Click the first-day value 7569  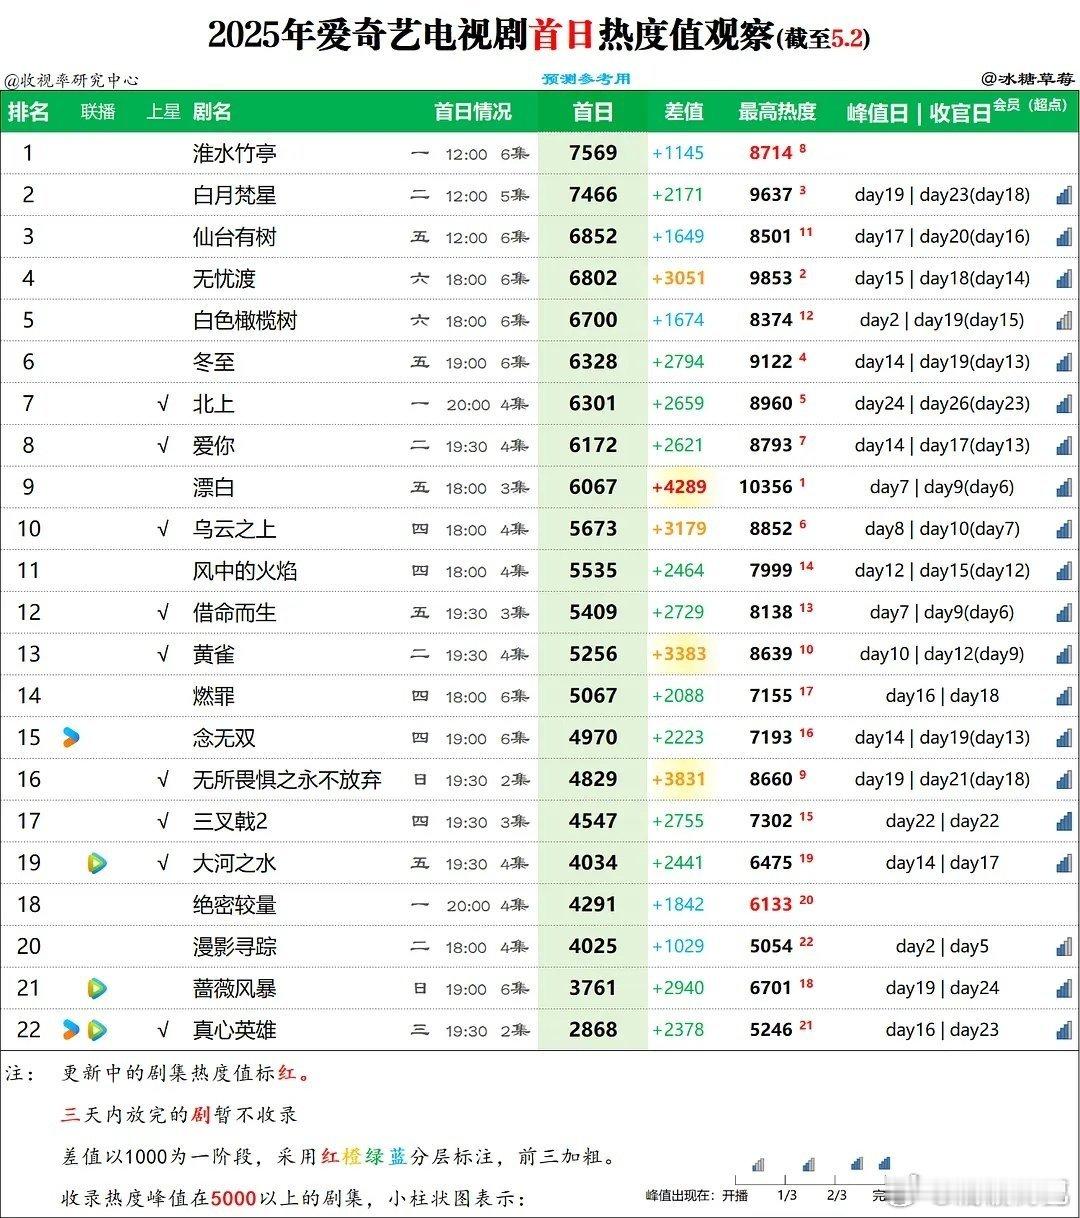[x=593, y=153]
